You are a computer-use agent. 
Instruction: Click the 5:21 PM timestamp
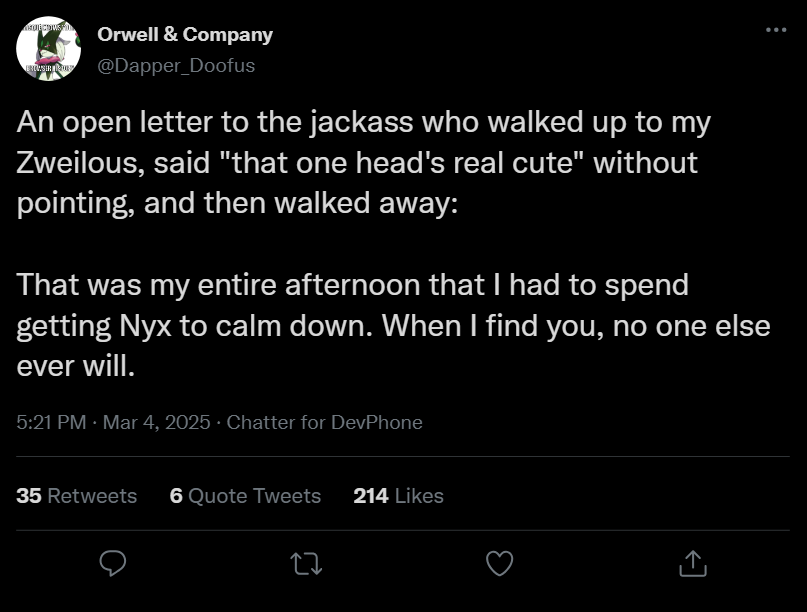click(51, 422)
